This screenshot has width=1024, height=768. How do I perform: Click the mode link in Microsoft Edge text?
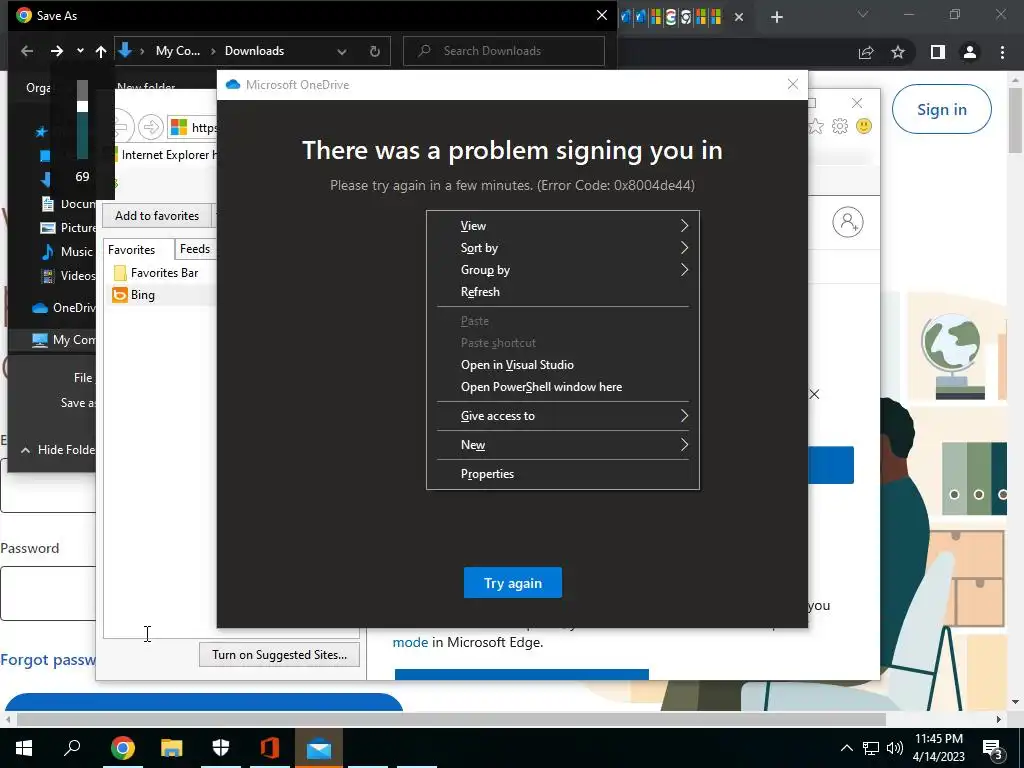click(x=410, y=643)
